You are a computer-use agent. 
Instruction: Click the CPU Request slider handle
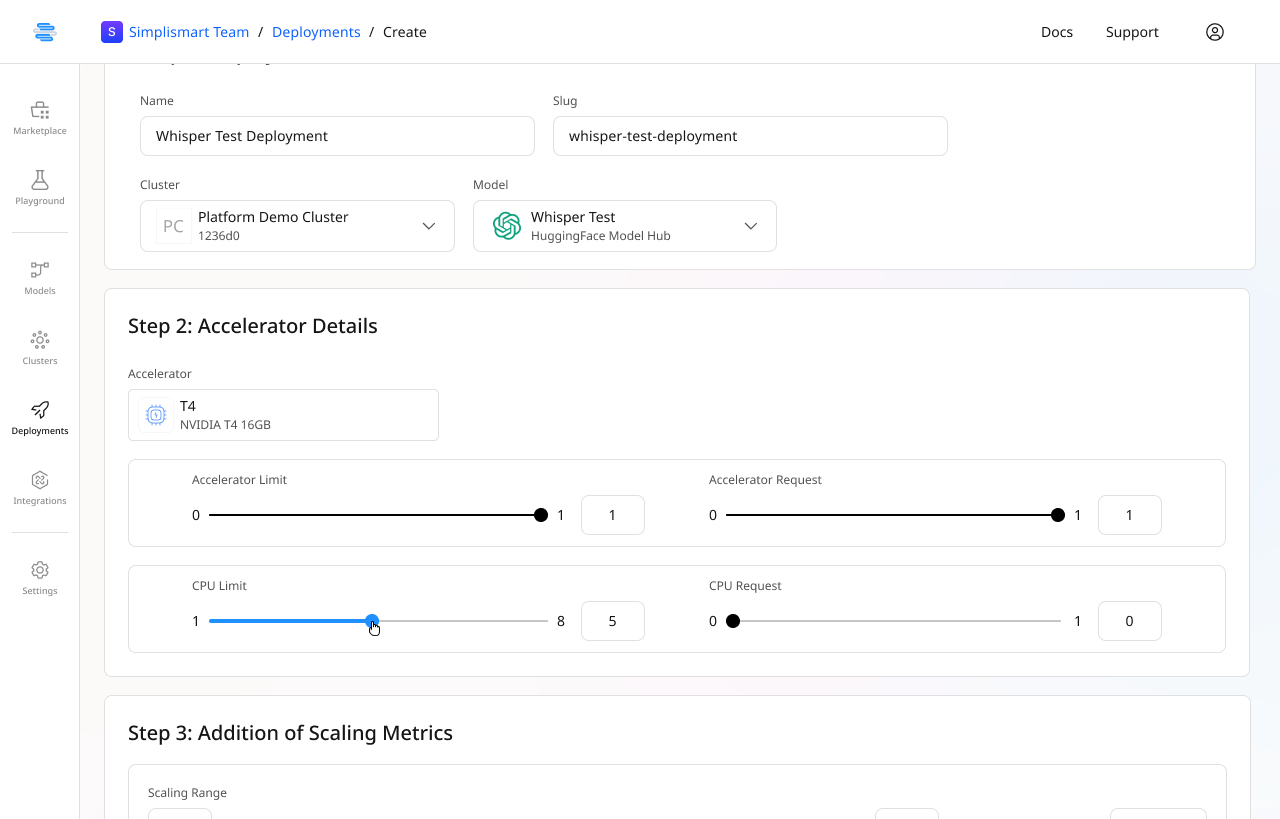pyautogui.click(x=733, y=621)
